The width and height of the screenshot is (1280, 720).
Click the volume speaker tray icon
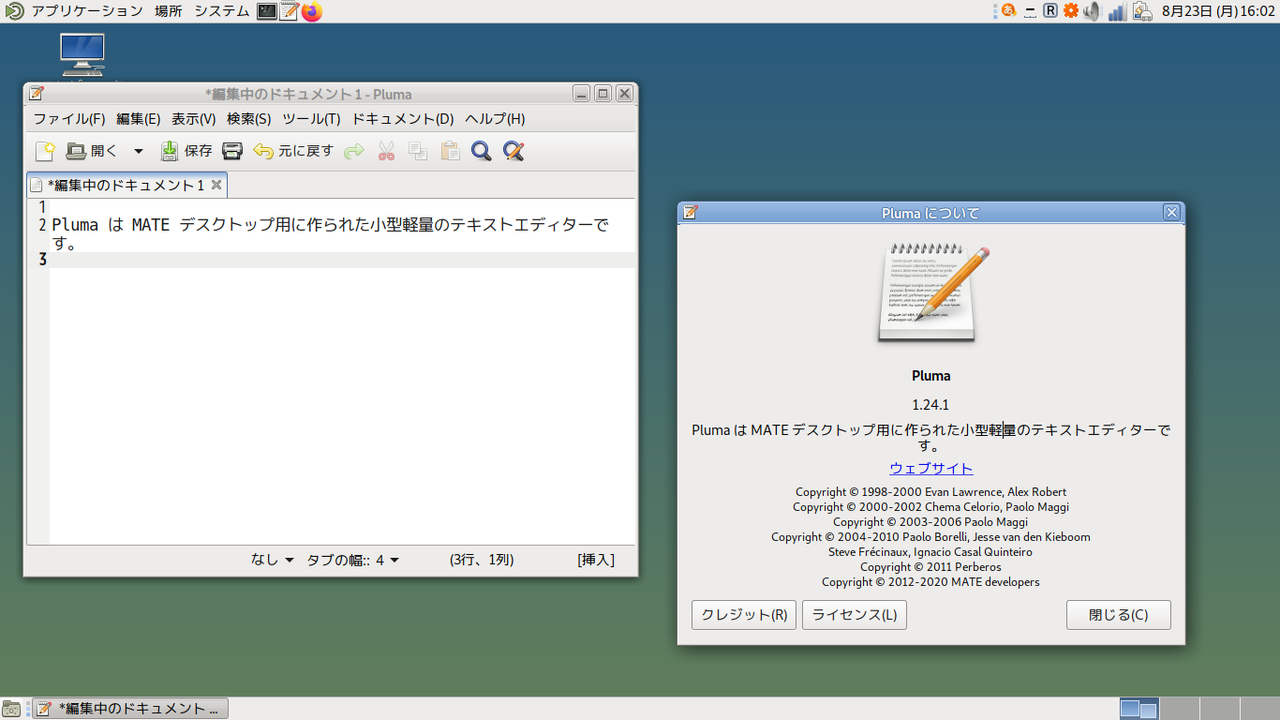[1093, 11]
